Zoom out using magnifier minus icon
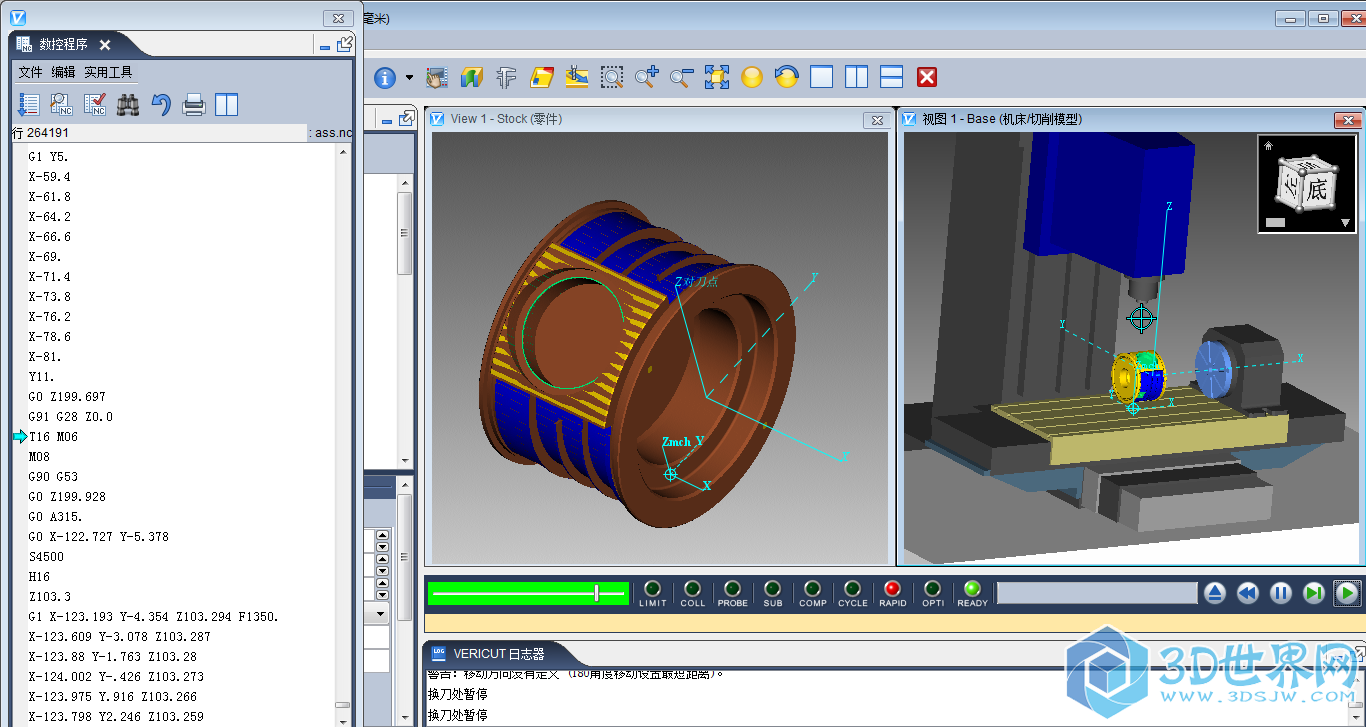The image size is (1366, 727). [682, 77]
